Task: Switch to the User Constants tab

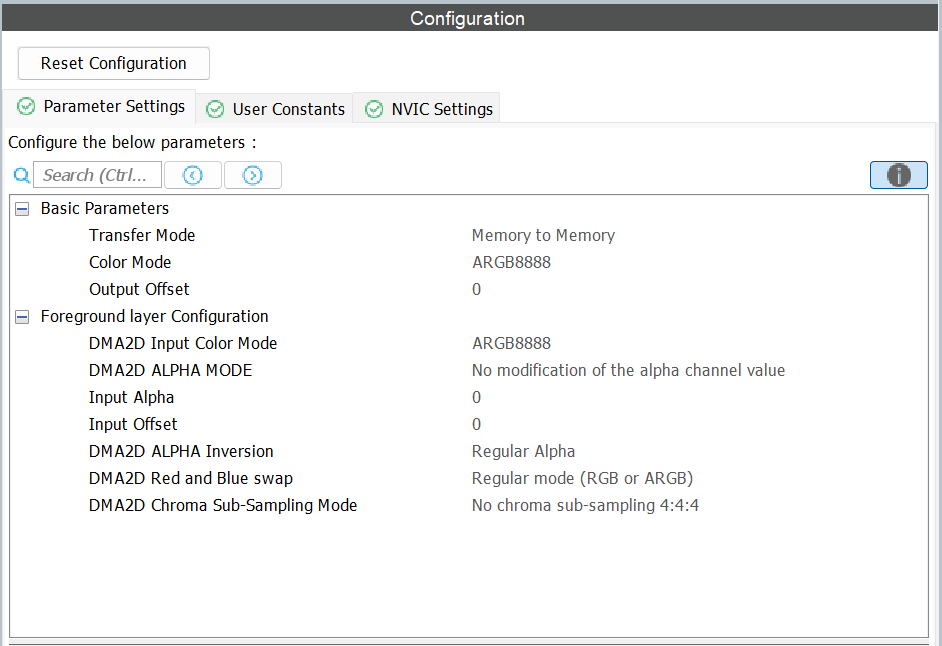Action: [x=288, y=109]
